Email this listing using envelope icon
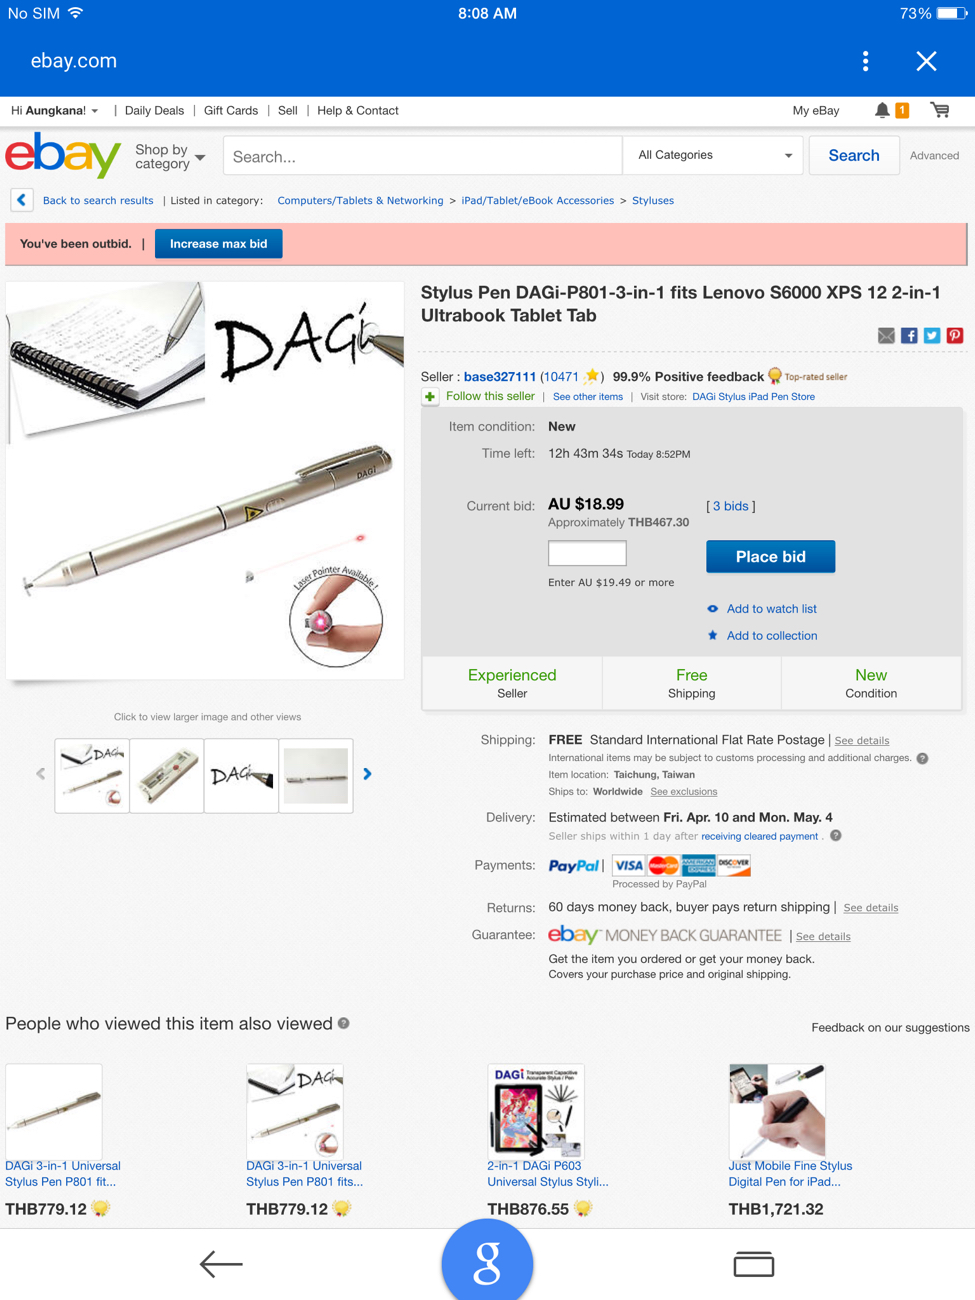The image size is (975, 1300). (x=886, y=336)
